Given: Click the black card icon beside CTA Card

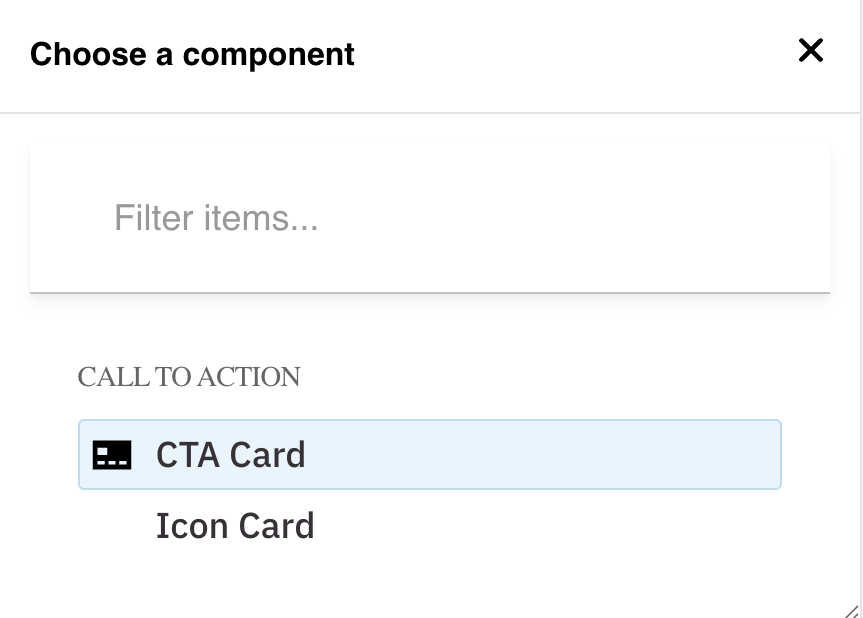Looking at the screenshot, I should click(x=112, y=456).
